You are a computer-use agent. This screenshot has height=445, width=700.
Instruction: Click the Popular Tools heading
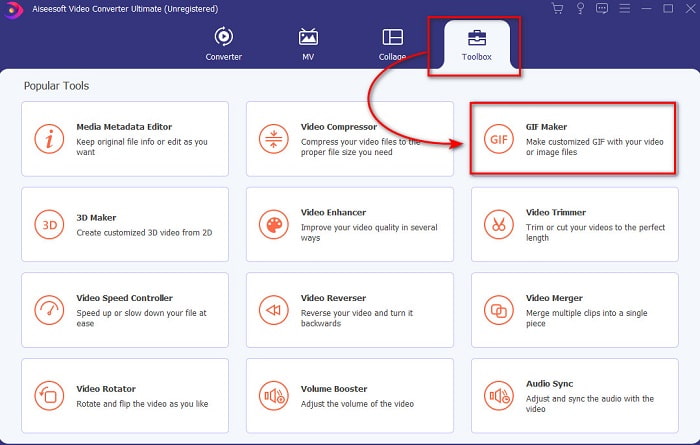coord(56,86)
